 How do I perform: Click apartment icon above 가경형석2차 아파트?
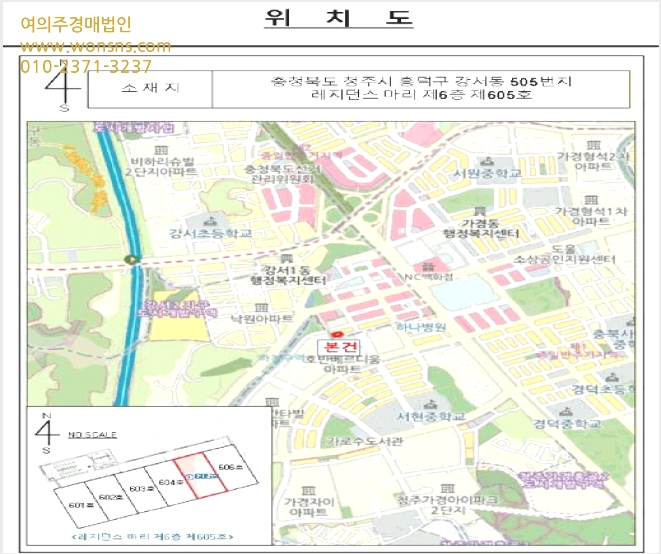pyautogui.click(x=594, y=145)
